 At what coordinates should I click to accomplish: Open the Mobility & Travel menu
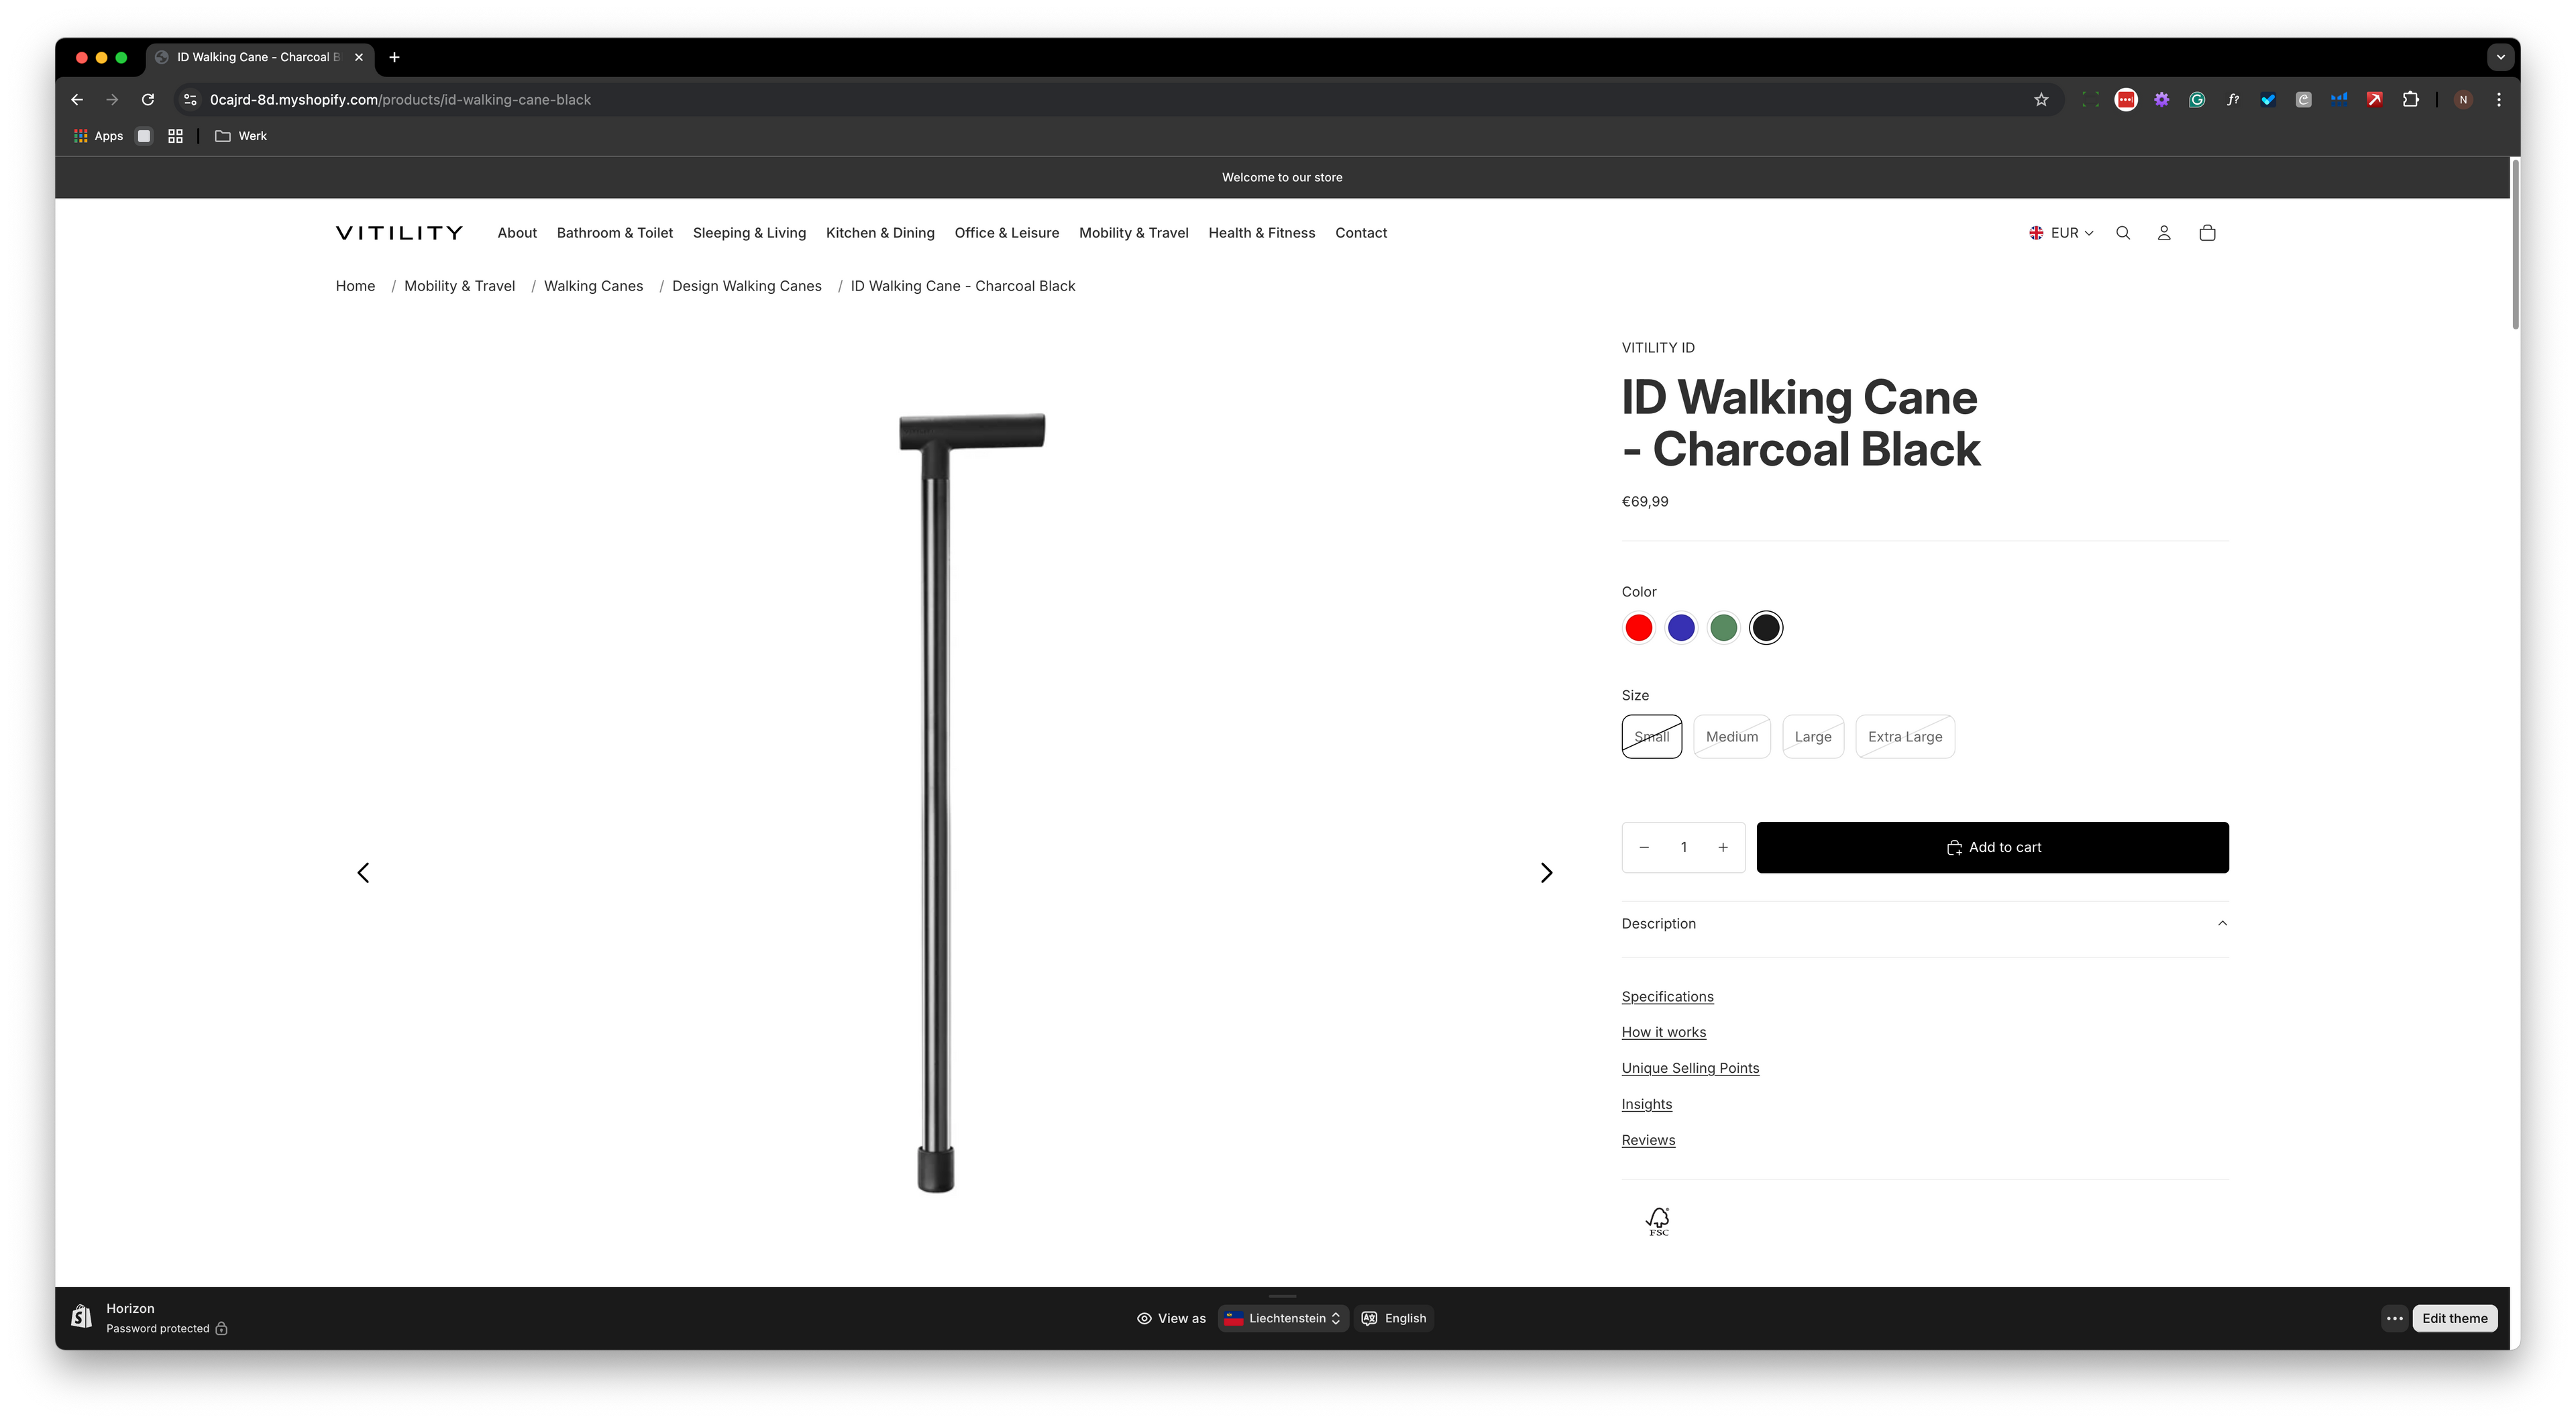coord(1133,233)
